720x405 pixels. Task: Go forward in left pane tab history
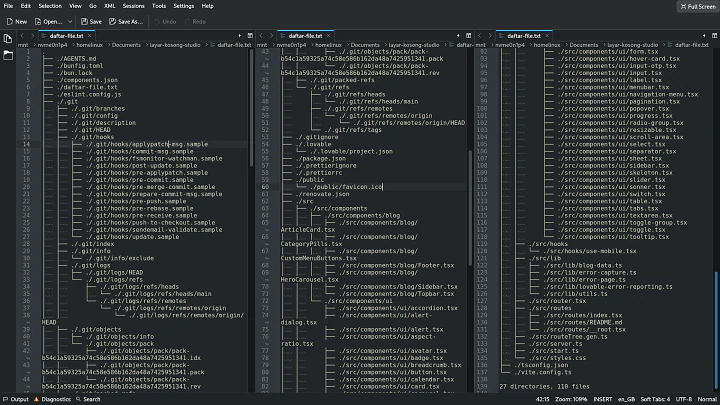tap(32, 35)
